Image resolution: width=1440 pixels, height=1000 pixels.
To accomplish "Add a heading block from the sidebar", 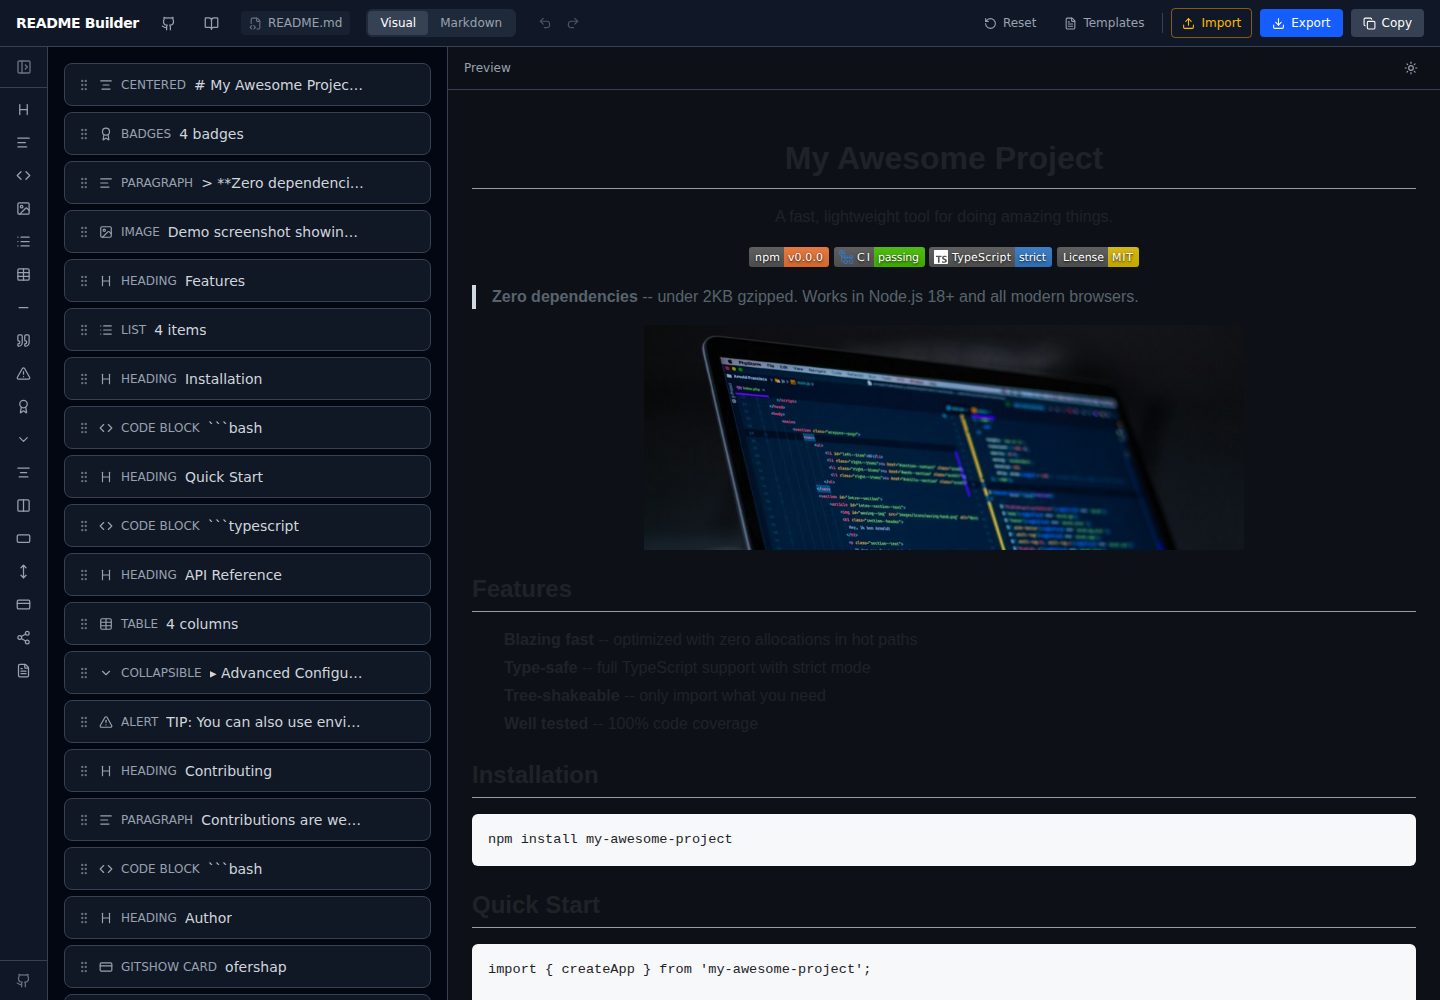I will click(x=24, y=110).
